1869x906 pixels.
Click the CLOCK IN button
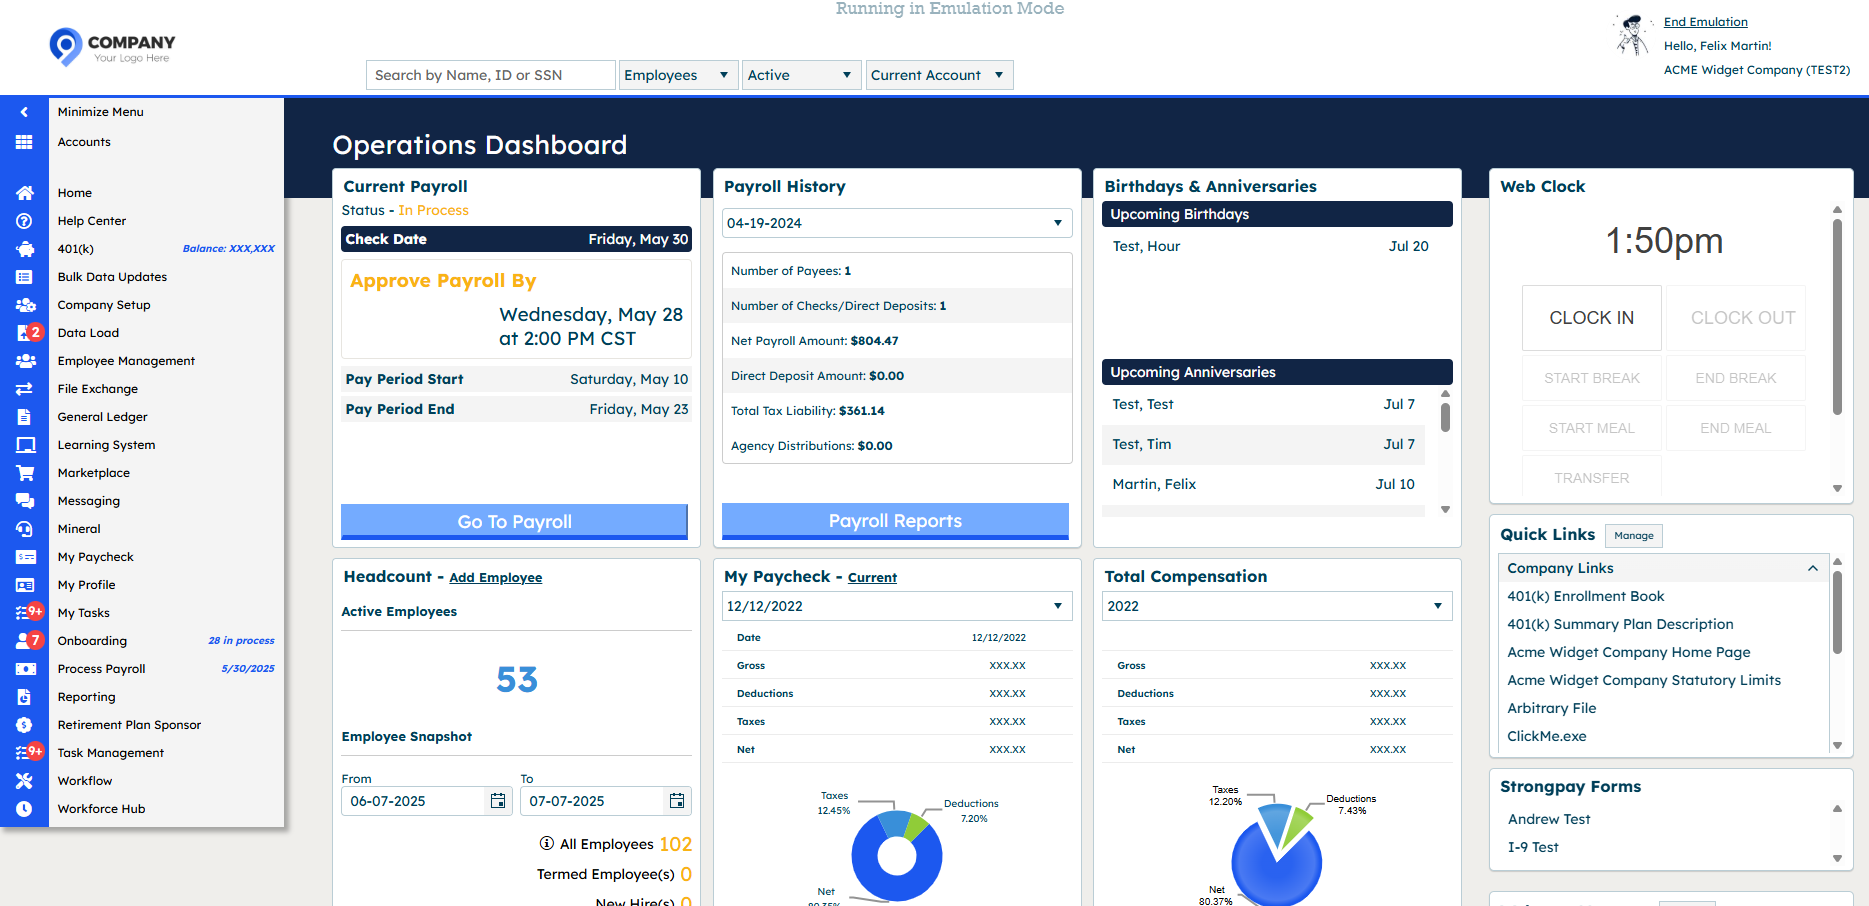(1591, 318)
